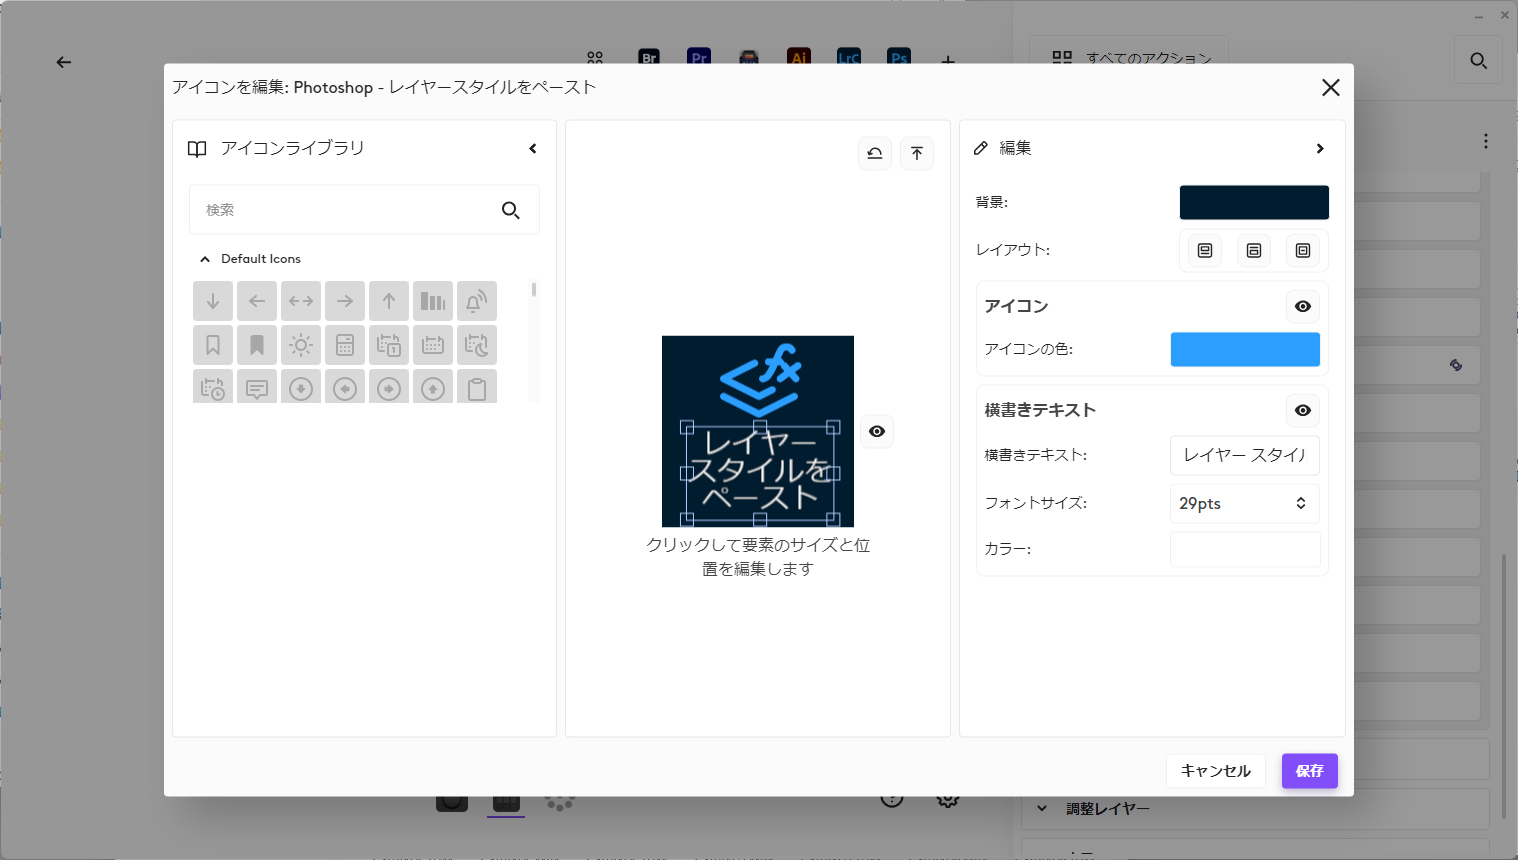The image size is (1518, 860).
Task: Click the upload icon above the icon preview
Action: (917, 153)
